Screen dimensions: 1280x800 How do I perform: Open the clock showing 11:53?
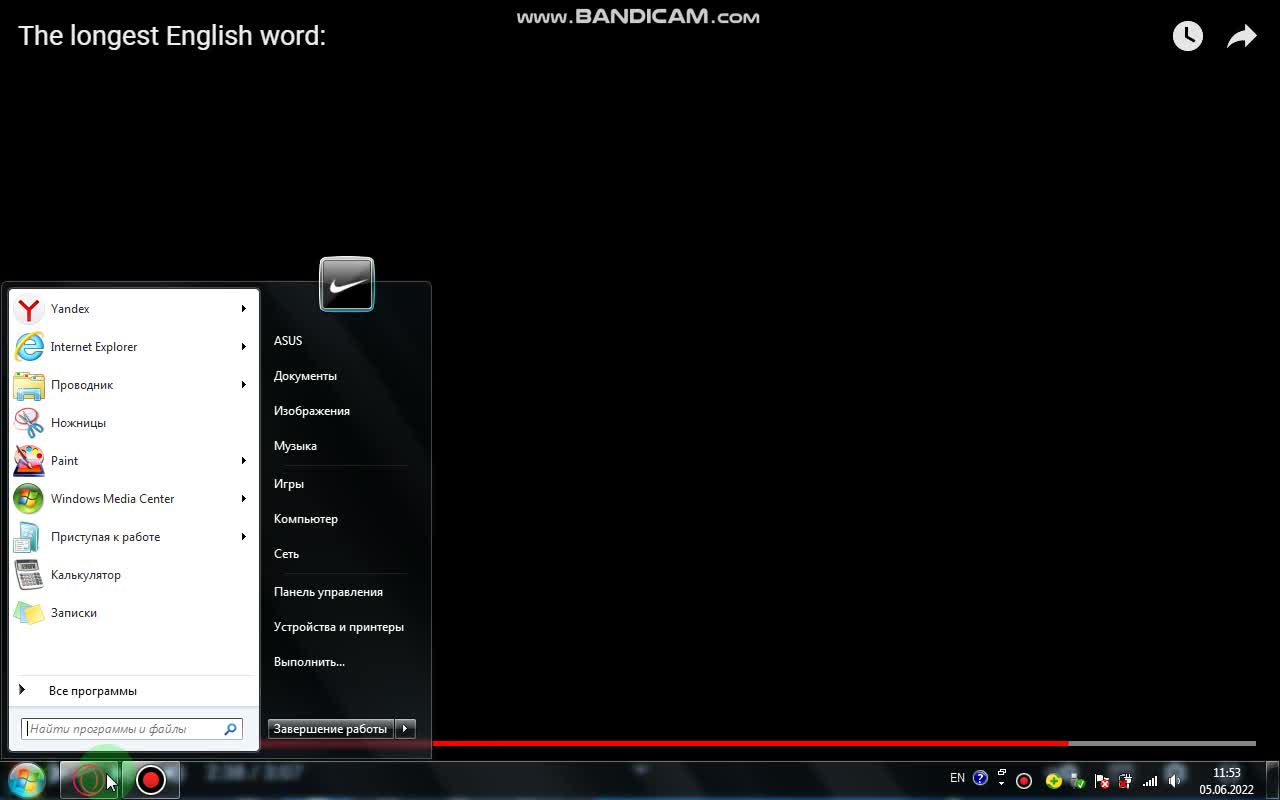1226,781
